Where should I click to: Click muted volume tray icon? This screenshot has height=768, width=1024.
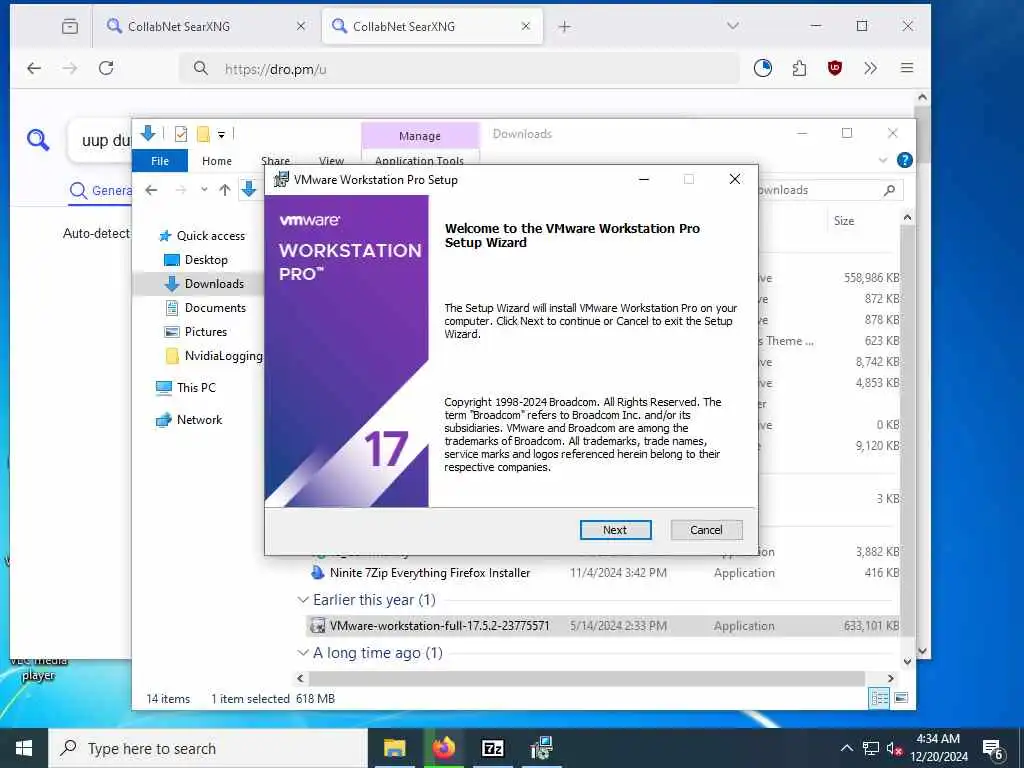tap(894, 748)
